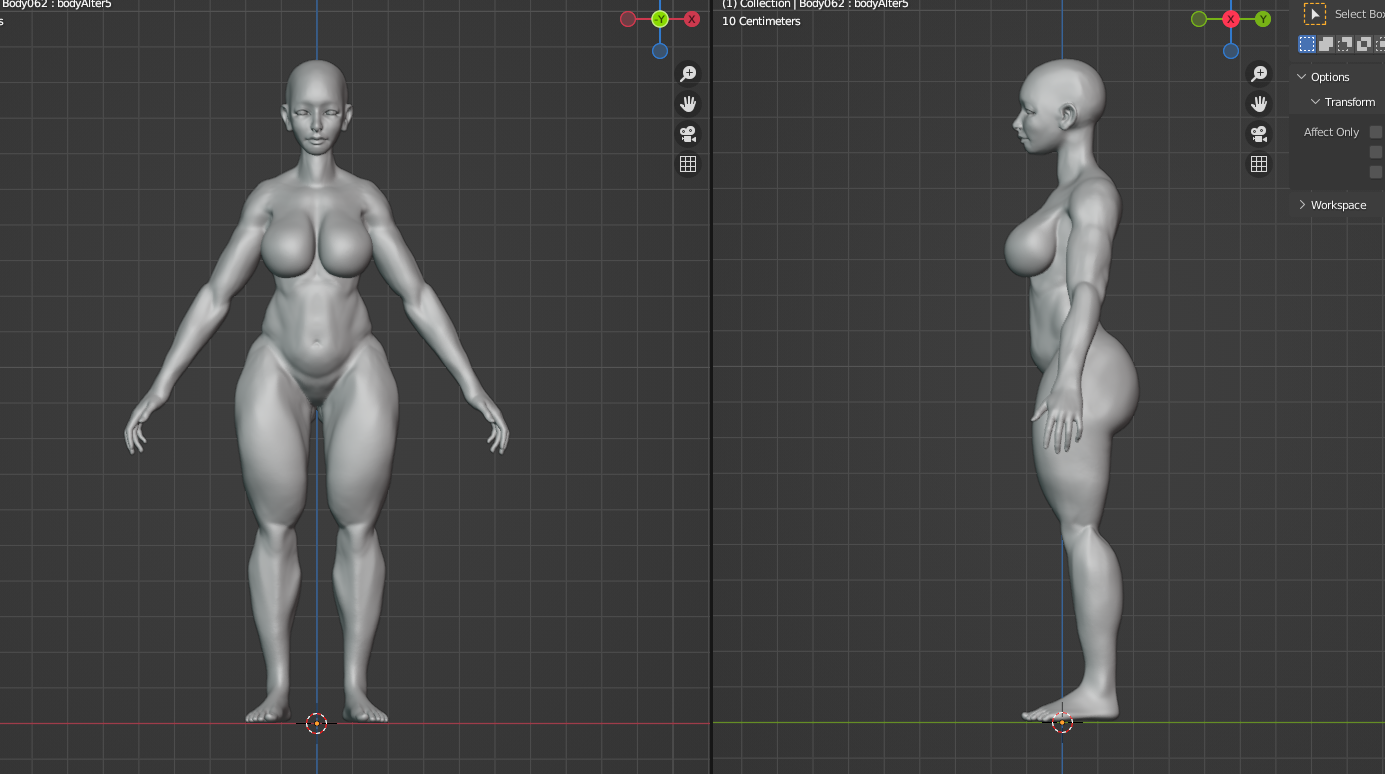This screenshot has height=774, width=1385.
Task: Toggle camera view in the right viewport
Action: tap(1259, 134)
